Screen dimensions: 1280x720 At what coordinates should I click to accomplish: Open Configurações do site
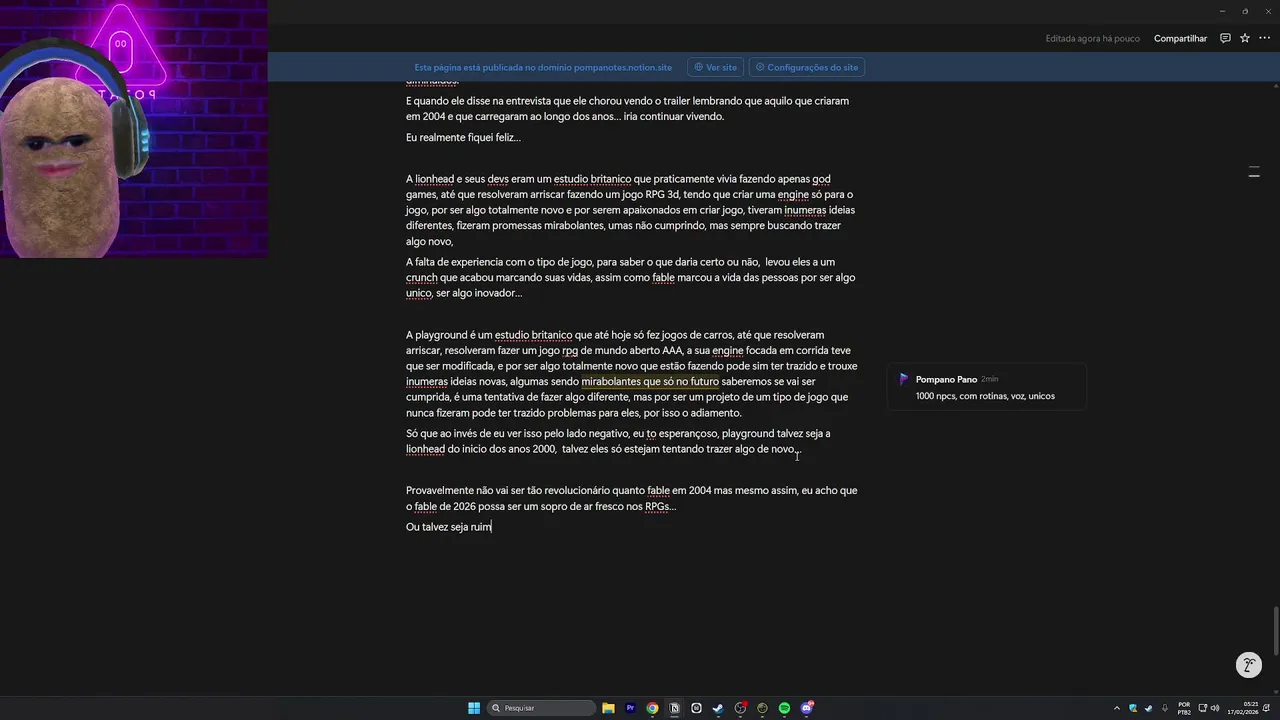[807, 67]
